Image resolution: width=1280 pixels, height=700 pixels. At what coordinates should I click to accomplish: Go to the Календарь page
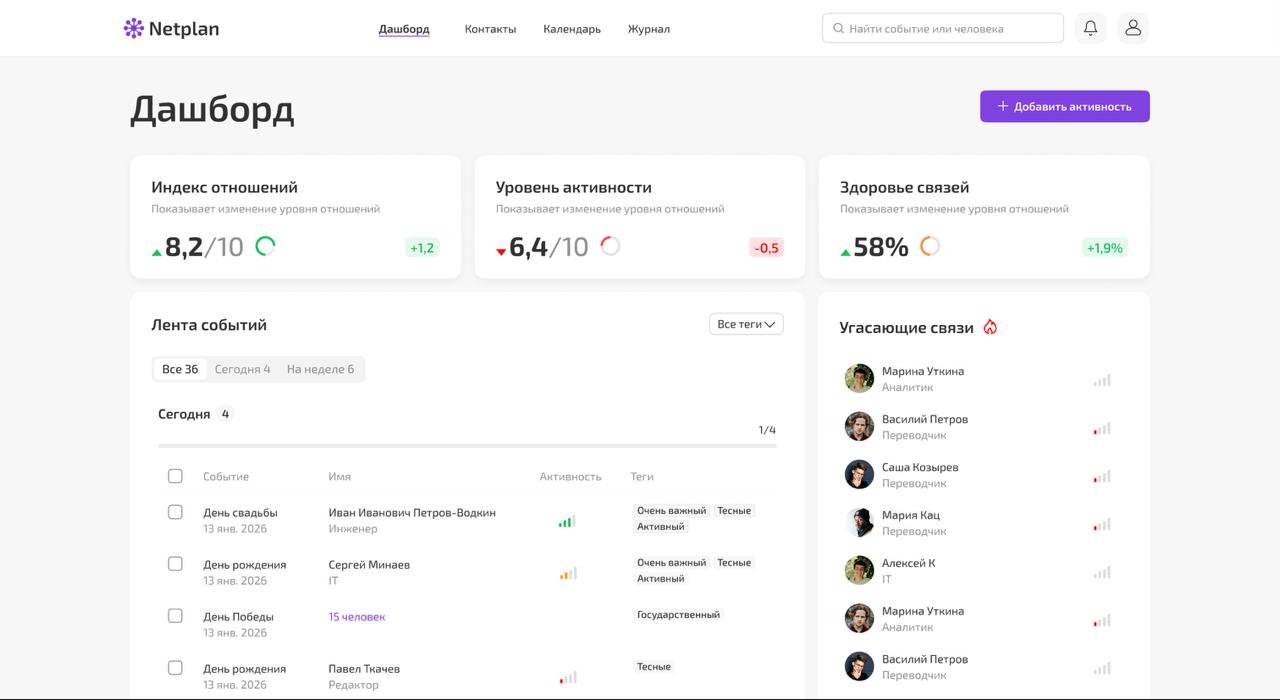point(572,29)
